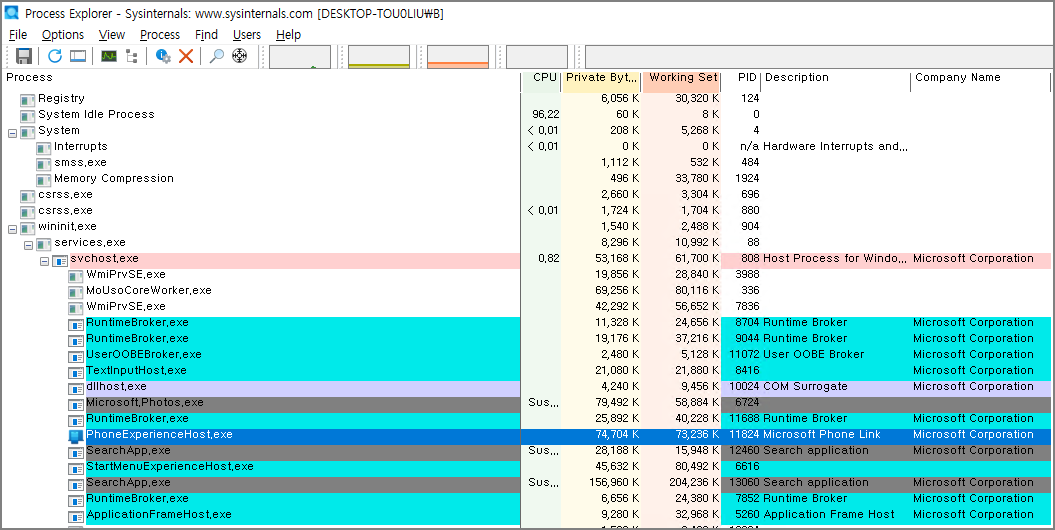Toggle the lower pane toolbar icon

pos(78,56)
